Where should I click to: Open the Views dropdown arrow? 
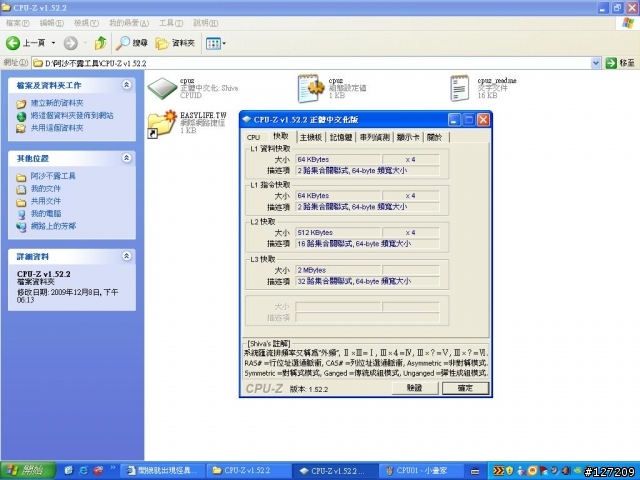pos(224,43)
